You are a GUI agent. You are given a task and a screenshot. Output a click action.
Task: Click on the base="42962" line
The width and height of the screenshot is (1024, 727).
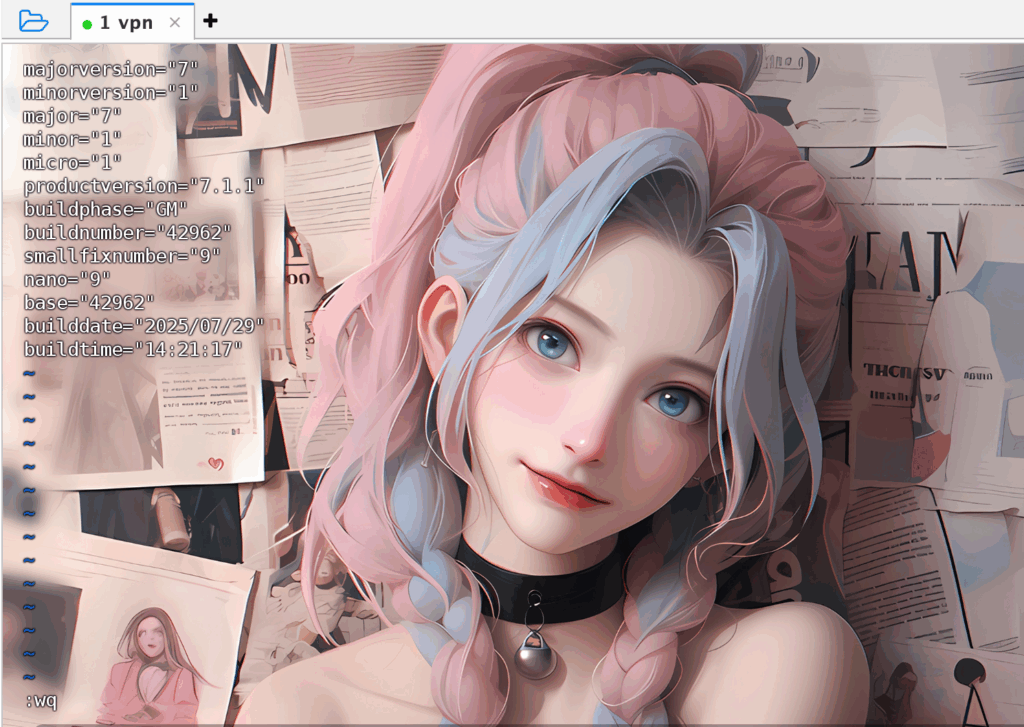point(89,302)
